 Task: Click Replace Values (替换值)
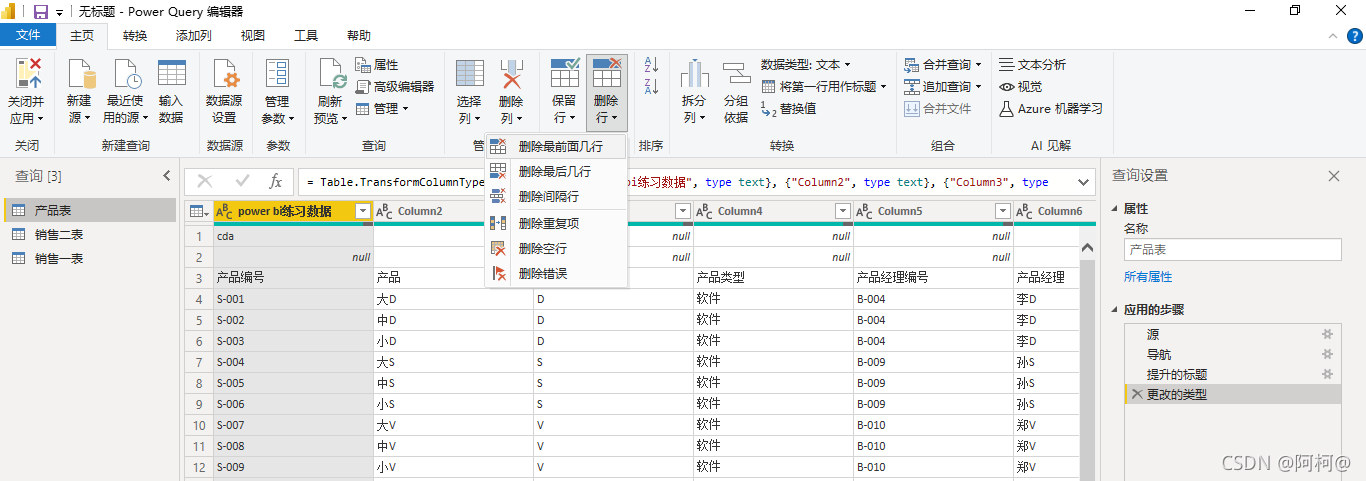(789, 108)
